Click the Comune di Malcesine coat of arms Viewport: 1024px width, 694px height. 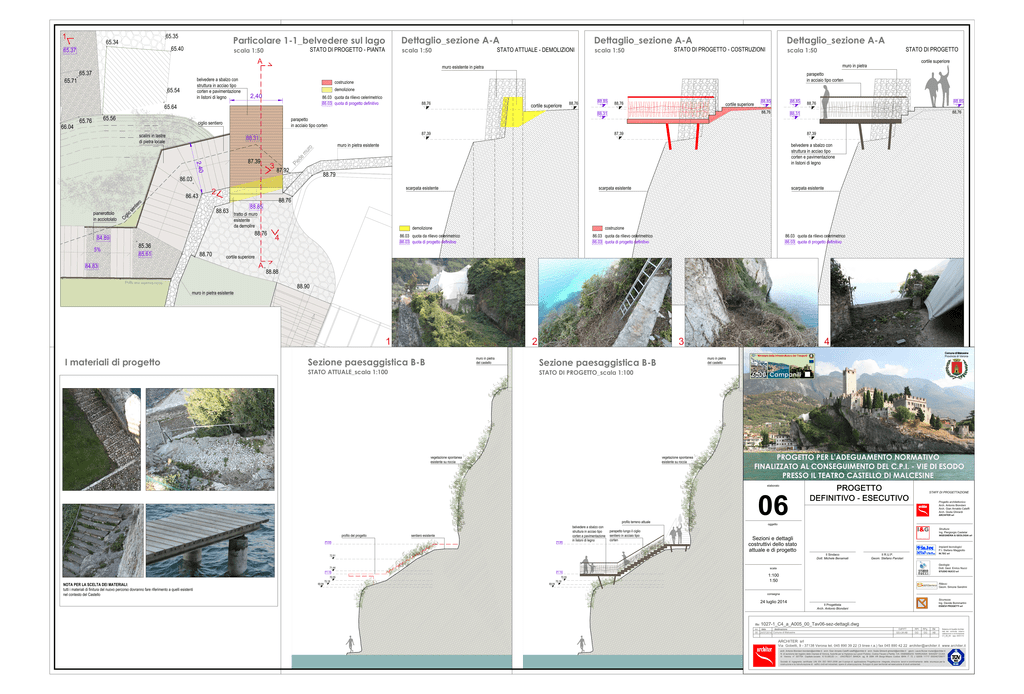click(x=954, y=368)
